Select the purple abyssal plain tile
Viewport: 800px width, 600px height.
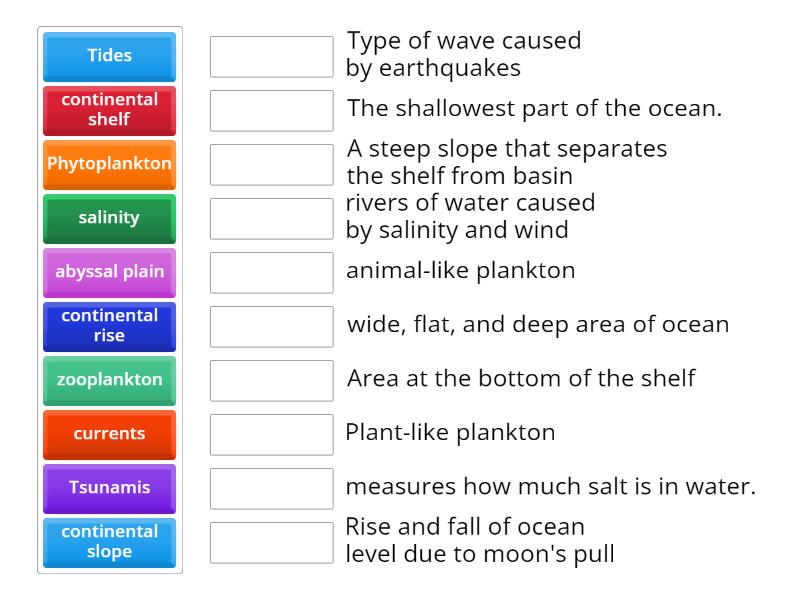[108, 272]
